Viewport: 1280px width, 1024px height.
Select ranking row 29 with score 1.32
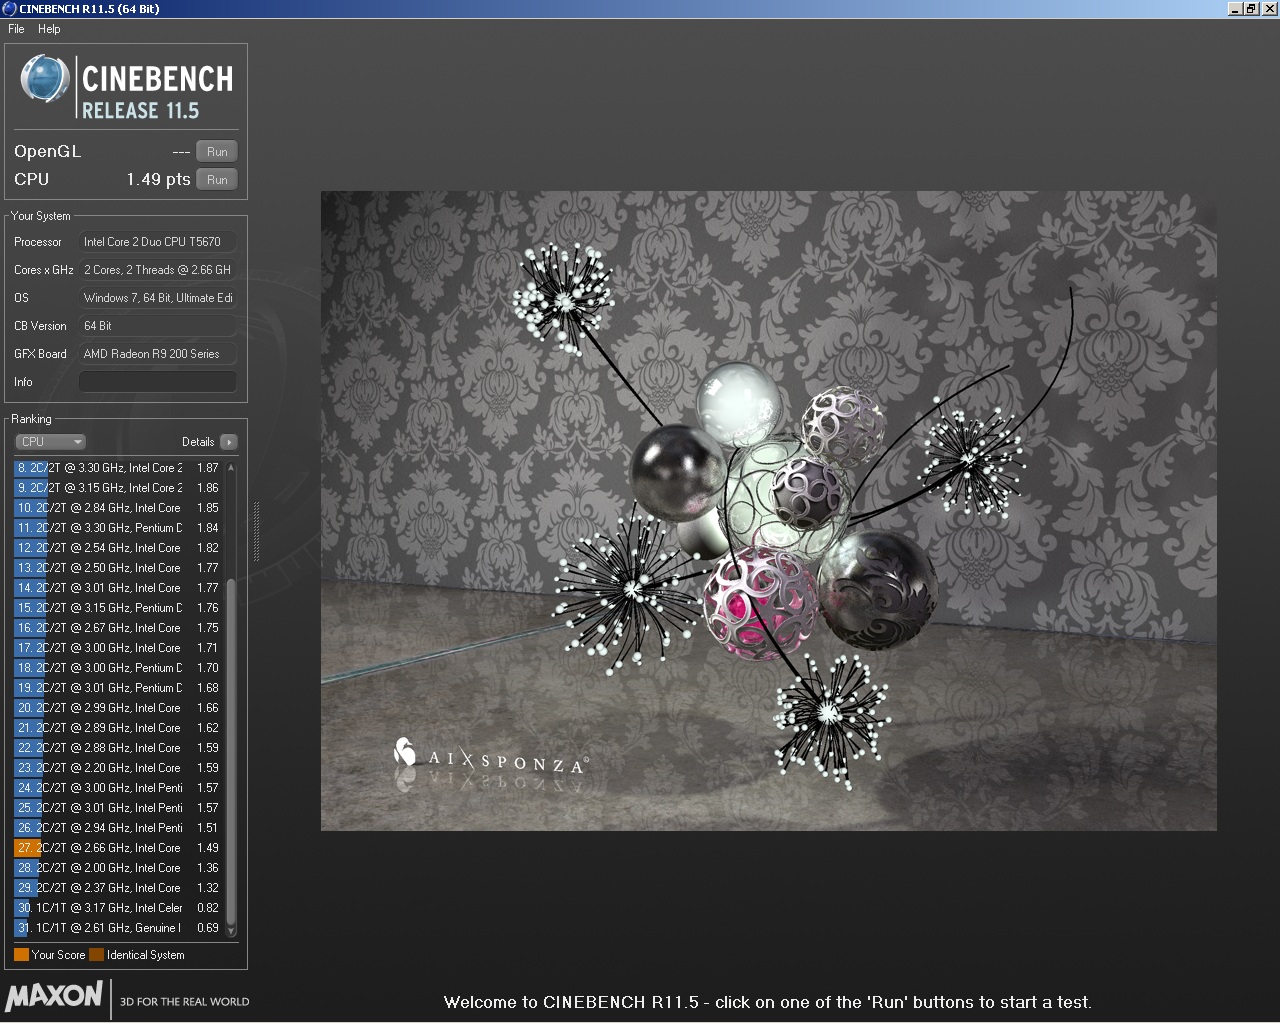(x=118, y=888)
